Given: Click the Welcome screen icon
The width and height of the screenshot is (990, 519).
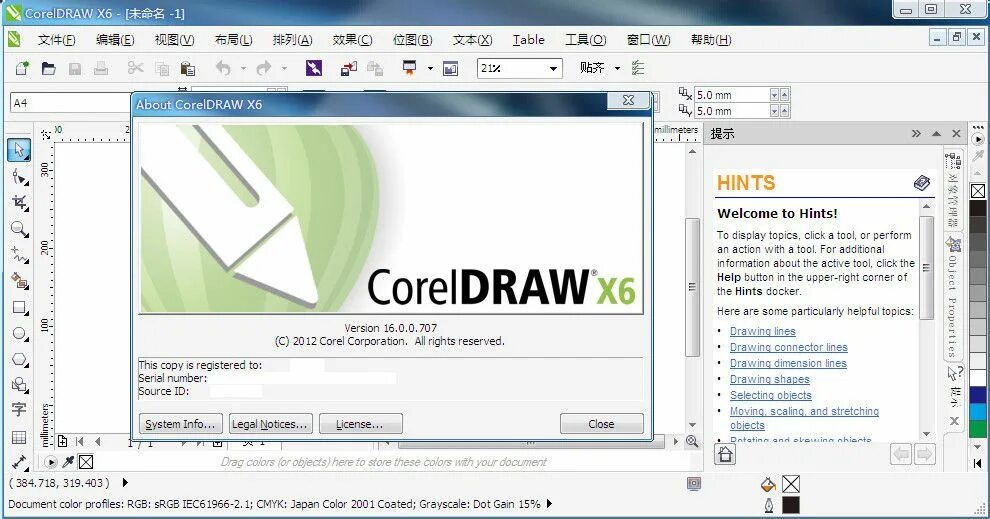Looking at the screenshot, I should point(451,68).
